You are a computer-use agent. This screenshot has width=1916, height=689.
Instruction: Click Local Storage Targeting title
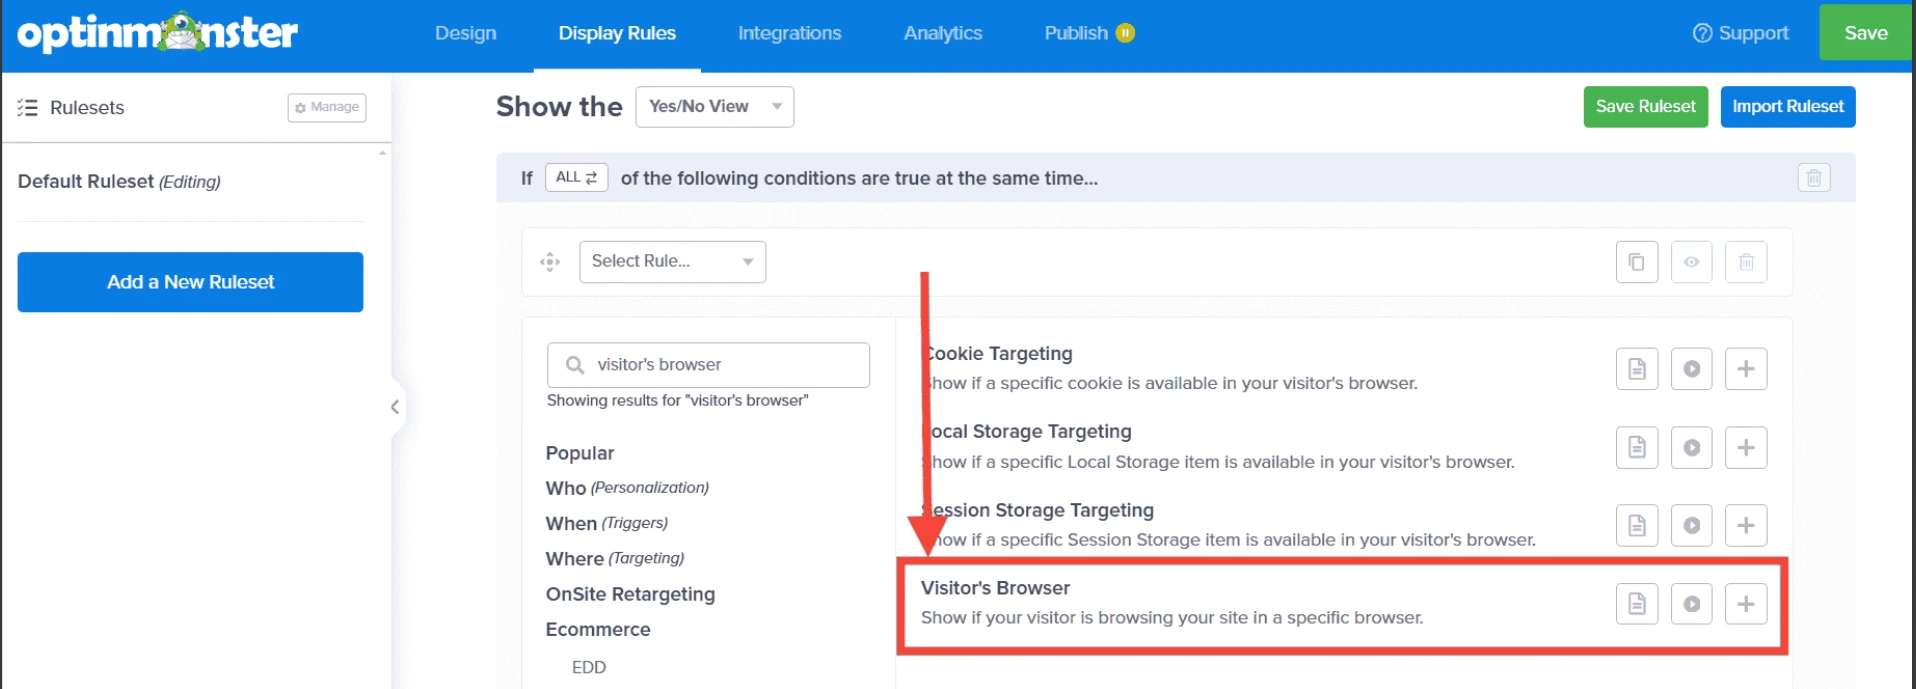[x=1027, y=431]
